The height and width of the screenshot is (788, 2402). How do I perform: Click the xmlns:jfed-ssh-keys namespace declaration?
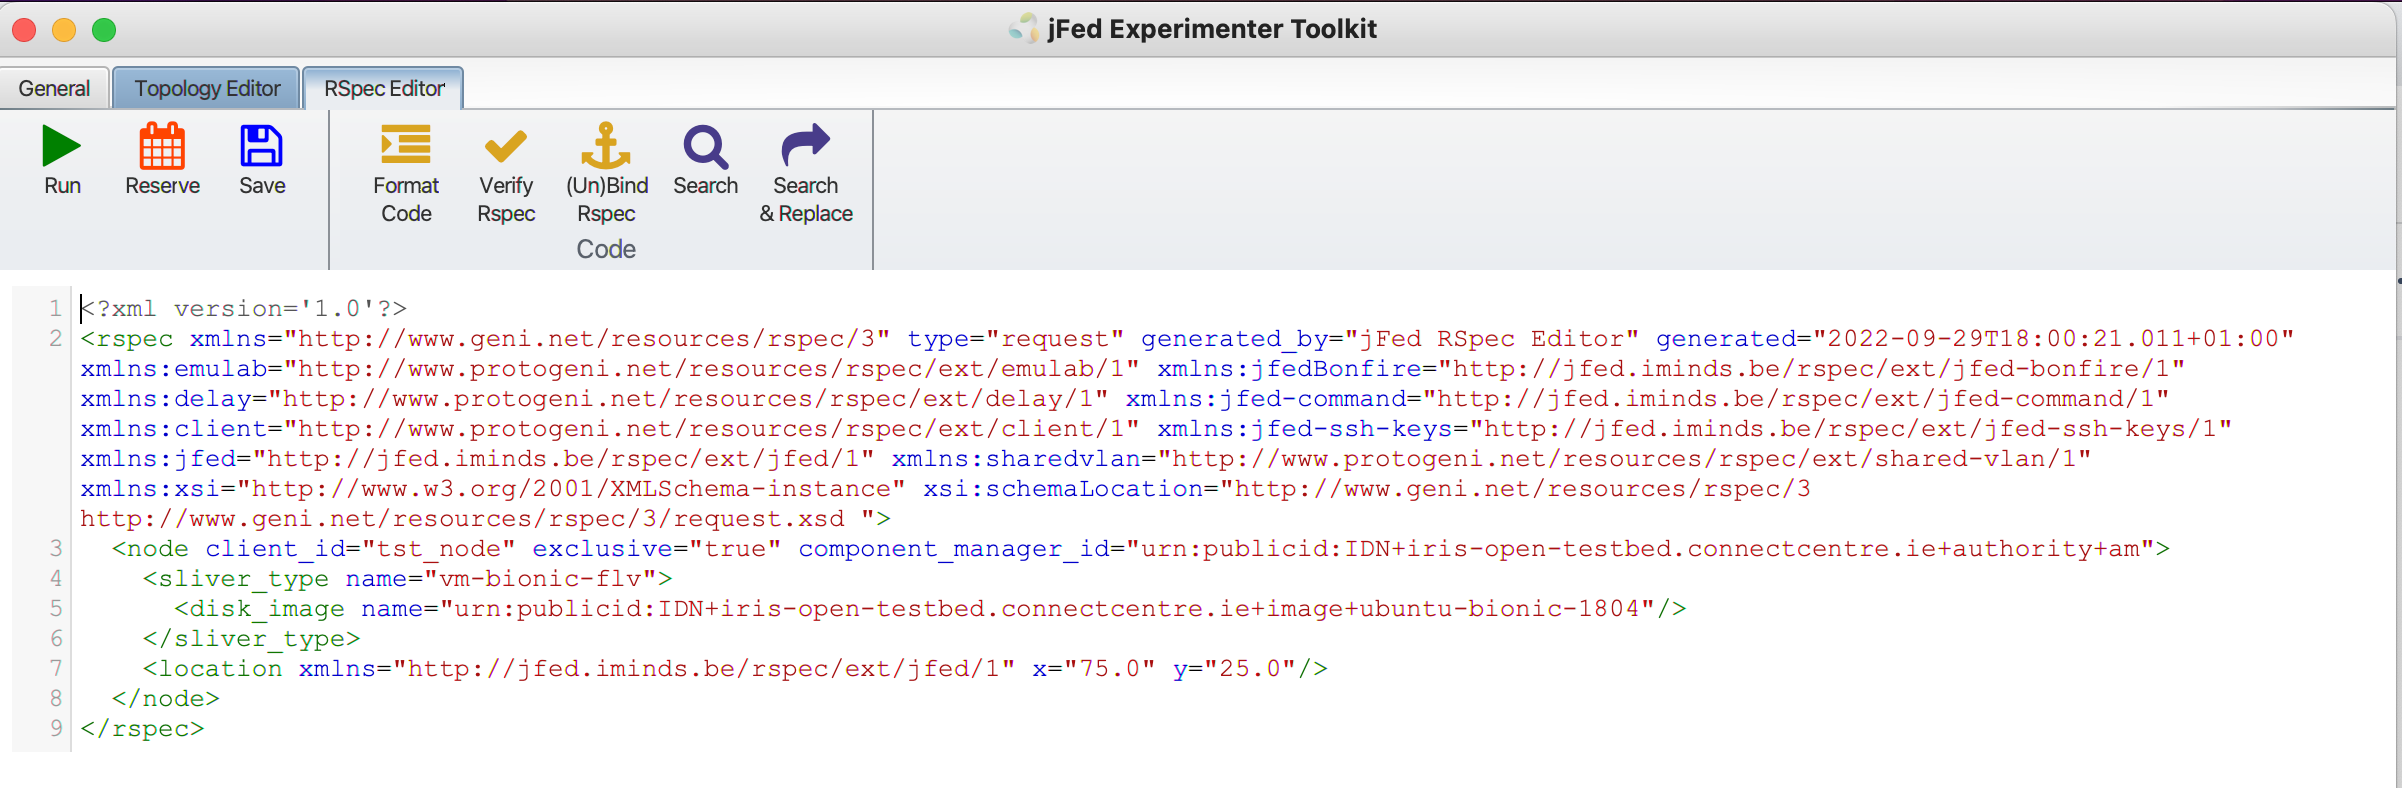[x=1694, y=428]
